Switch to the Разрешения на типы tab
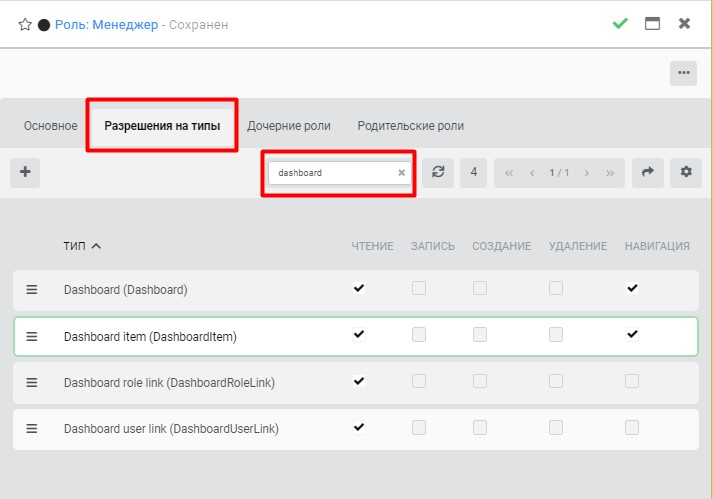This screenshot has height=499, width=713. tap(162, 126)
